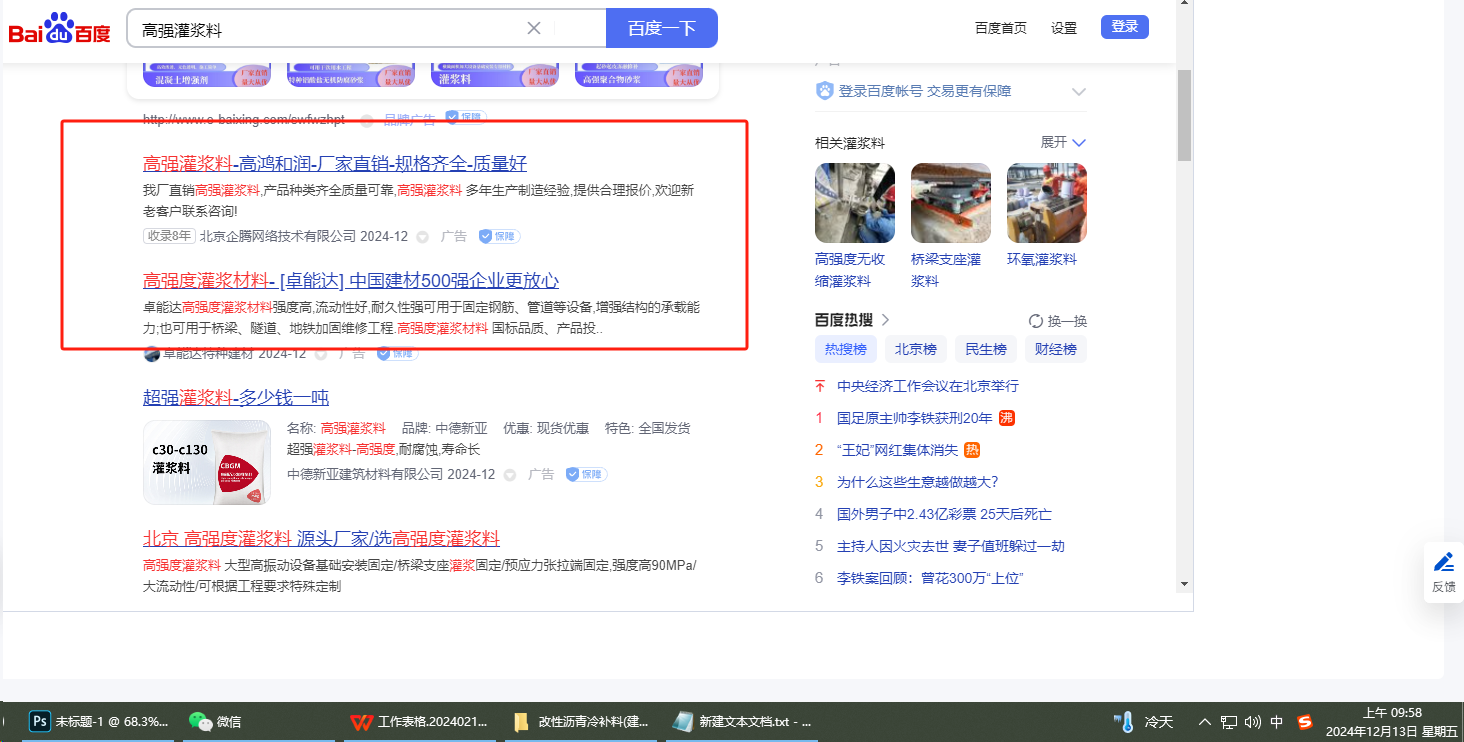Show hidden tray icons chevron

tap(1204, 722)
